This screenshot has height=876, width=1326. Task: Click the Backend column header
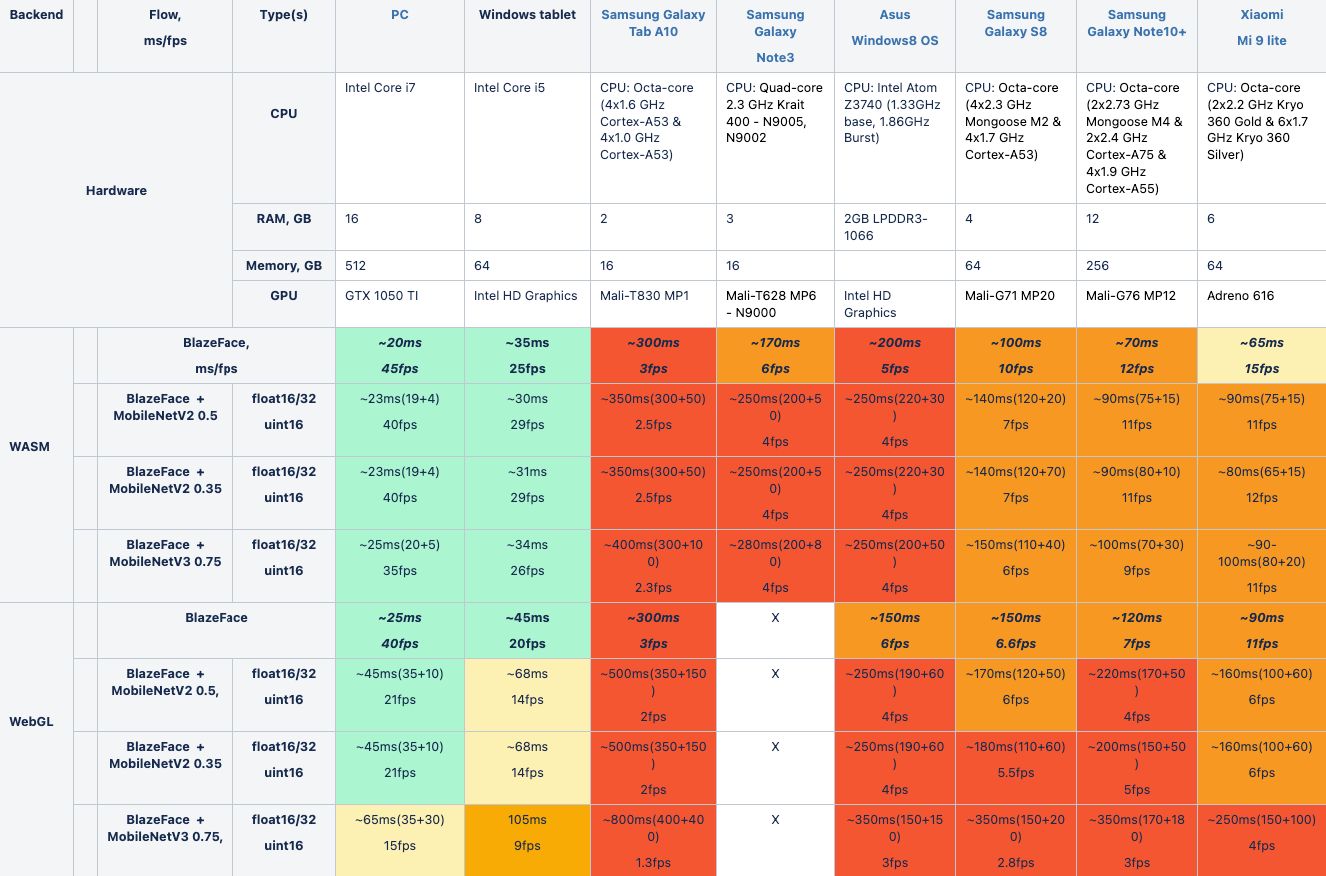pyautogui.click(x=36, y=15)
